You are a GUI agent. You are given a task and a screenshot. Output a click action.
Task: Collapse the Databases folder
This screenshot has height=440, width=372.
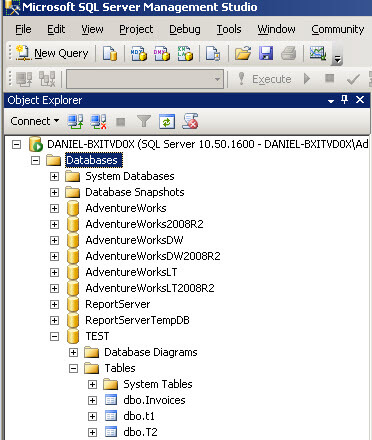pos(35,160)
